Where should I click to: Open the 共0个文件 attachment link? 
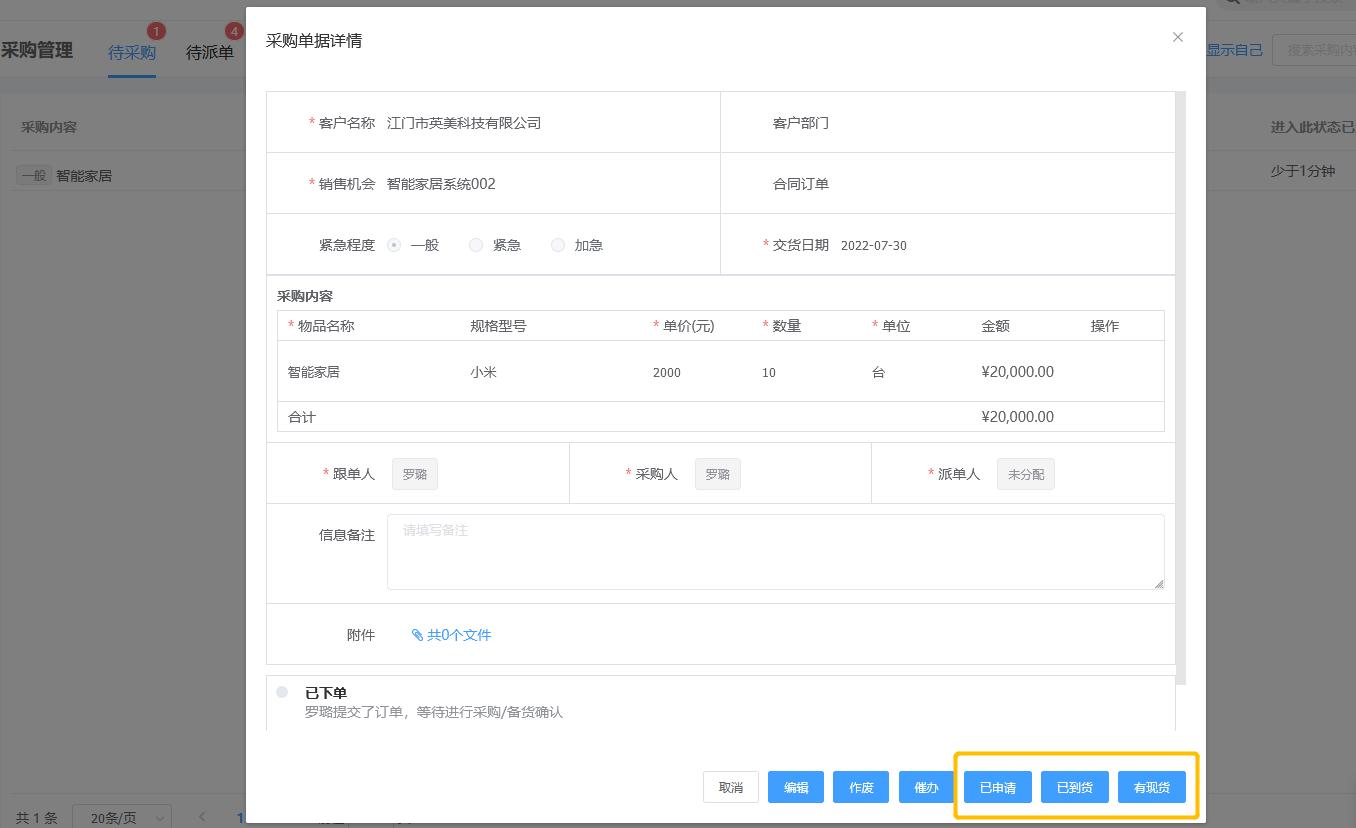point(459,635)
